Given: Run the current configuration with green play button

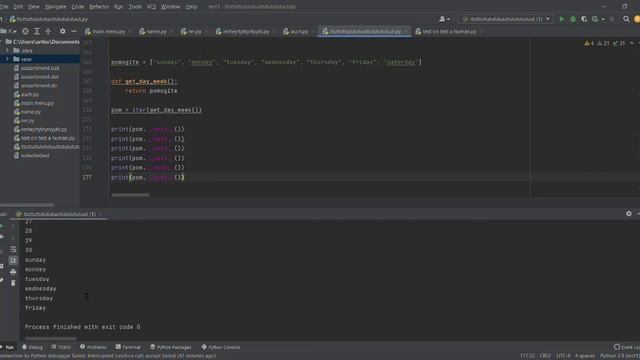Looking at the screenshot, I should [x=562, y=19].
